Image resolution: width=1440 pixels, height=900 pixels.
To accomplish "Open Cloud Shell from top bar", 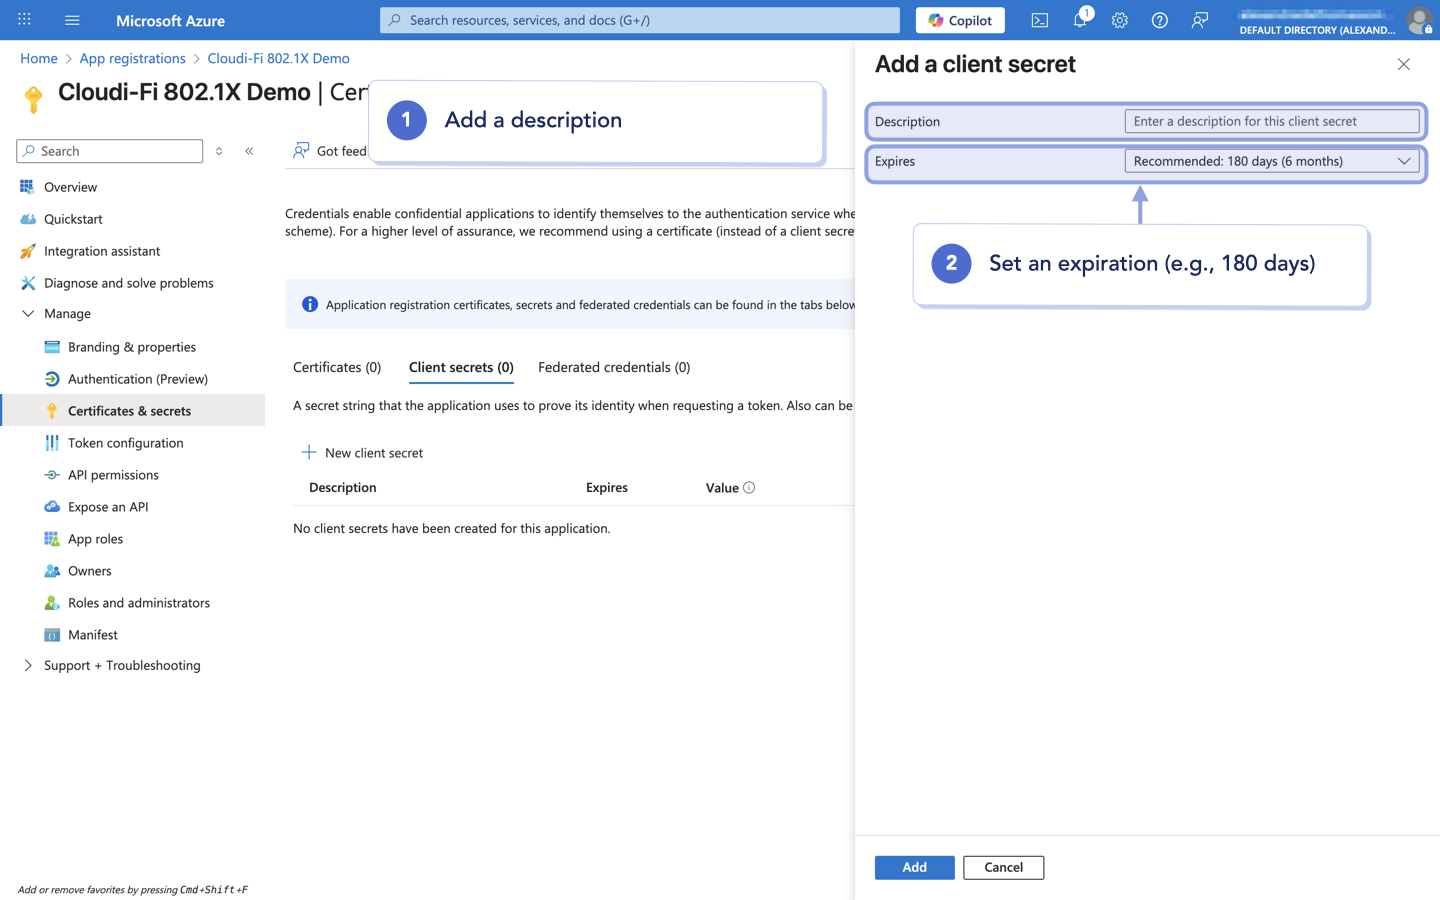I will [1040, 20].
